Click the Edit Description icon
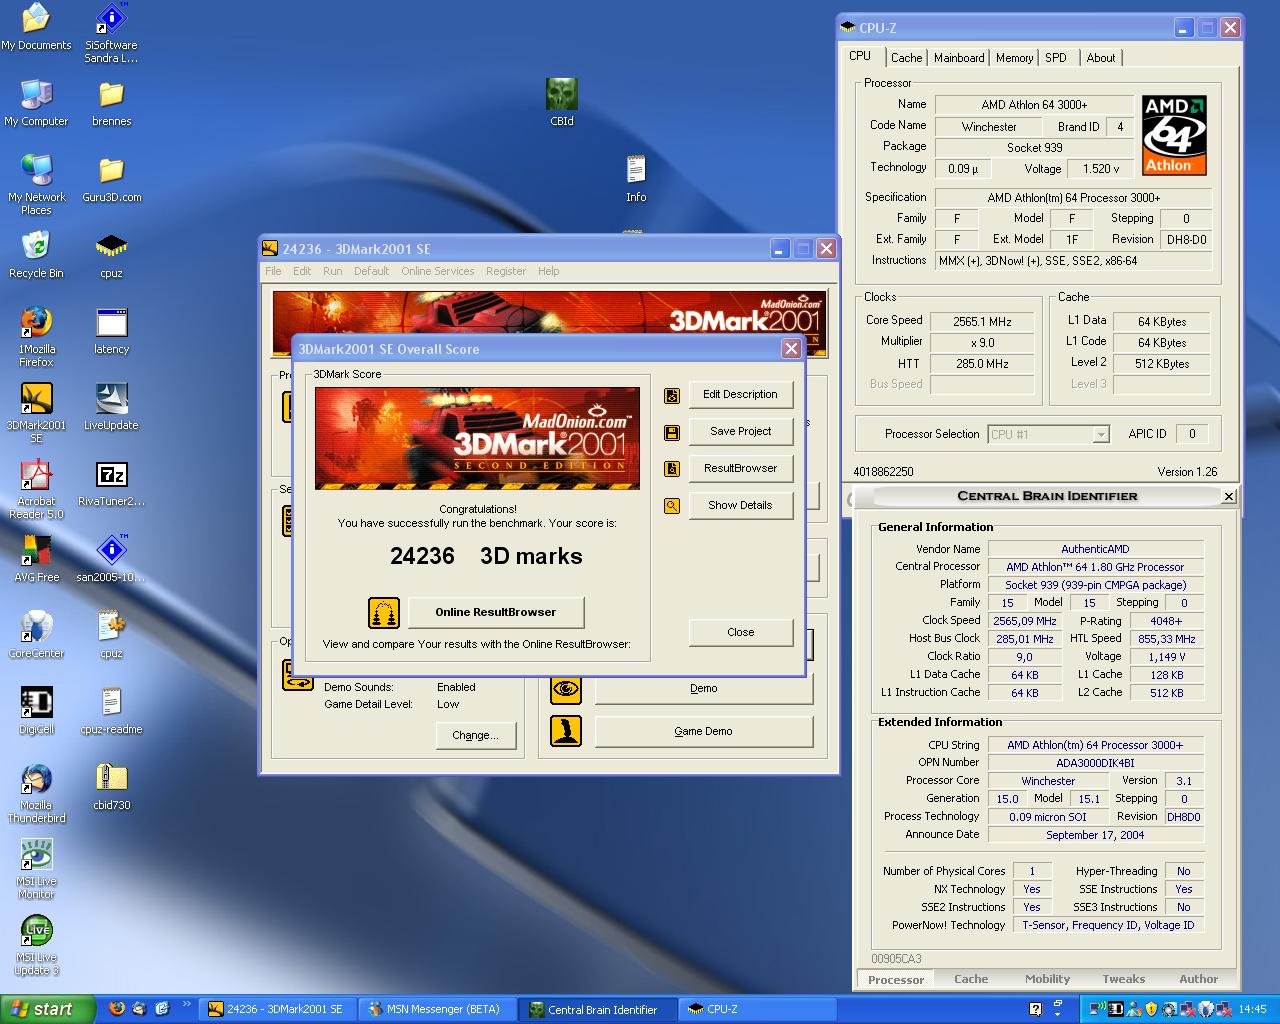 pos(672,395)
